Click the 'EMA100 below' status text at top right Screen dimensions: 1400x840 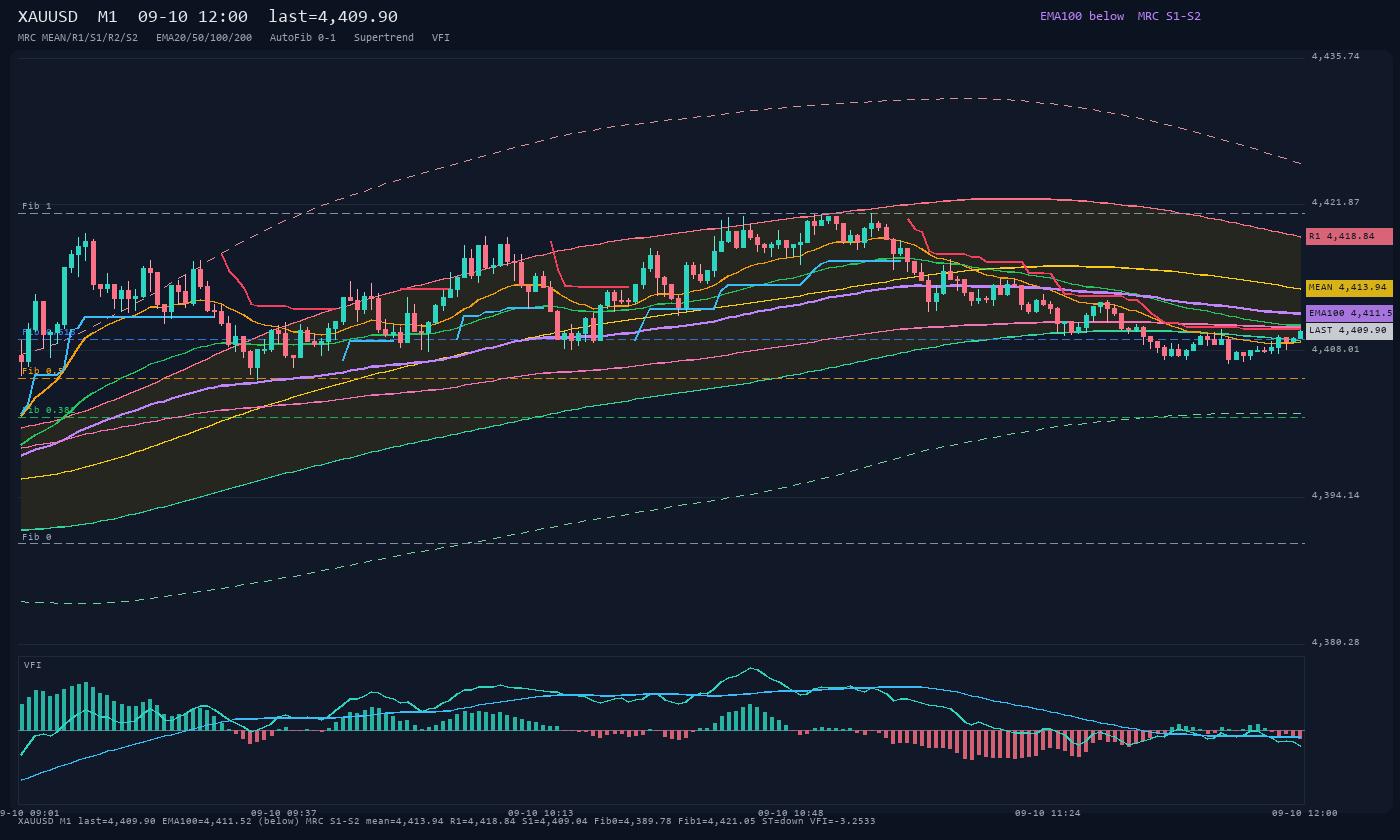click(1082, 16)
